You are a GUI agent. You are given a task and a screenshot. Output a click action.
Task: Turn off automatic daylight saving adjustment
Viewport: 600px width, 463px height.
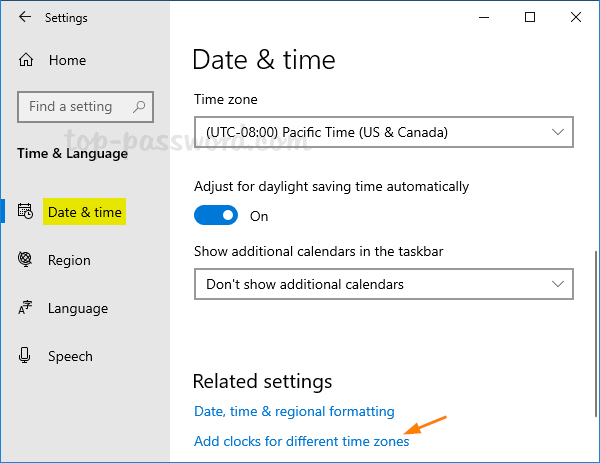click(x=216, y=216)
